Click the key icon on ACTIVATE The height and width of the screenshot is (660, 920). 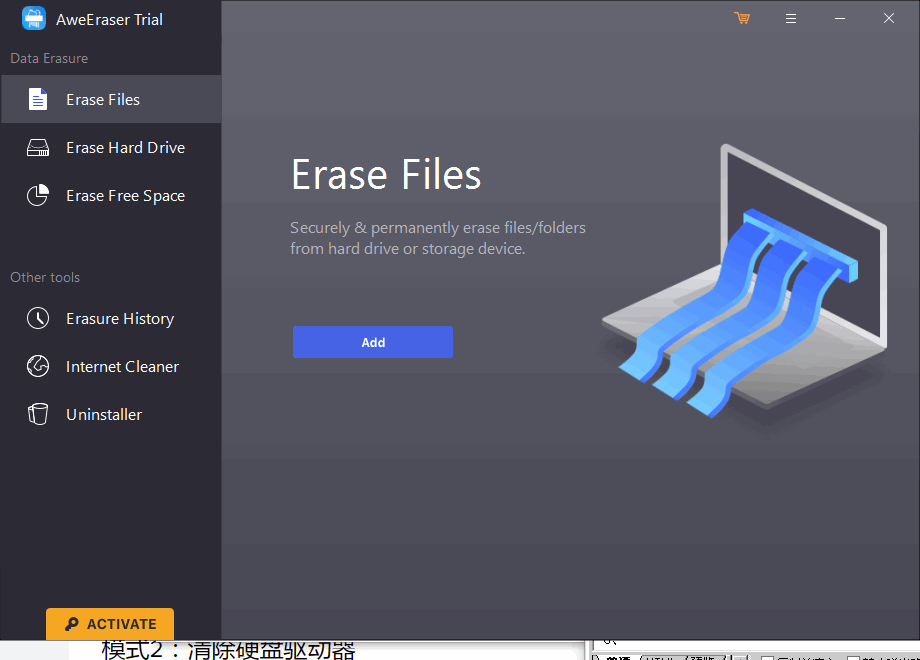pyautogui.click(x=72, y=624)
